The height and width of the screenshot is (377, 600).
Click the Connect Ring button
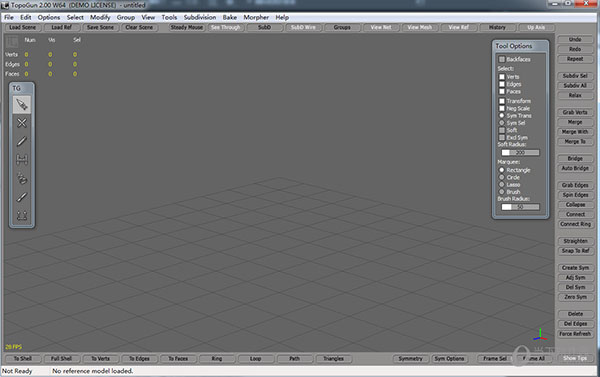(575, 224)
